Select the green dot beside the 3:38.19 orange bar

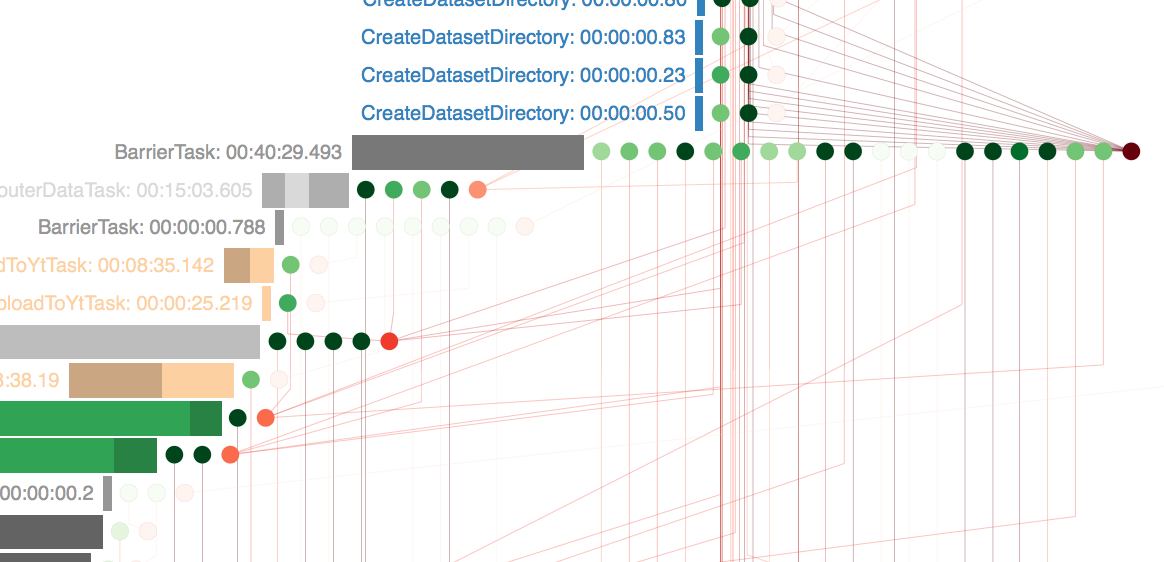251,379
